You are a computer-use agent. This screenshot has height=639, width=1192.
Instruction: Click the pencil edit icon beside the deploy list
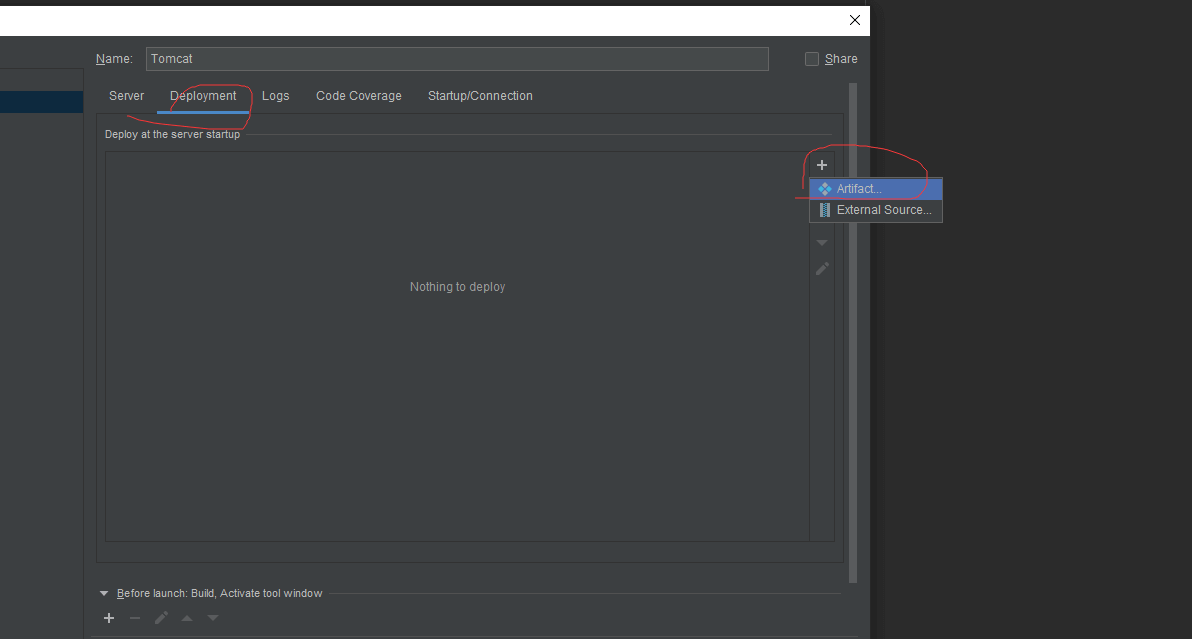(x=822, y=268)
